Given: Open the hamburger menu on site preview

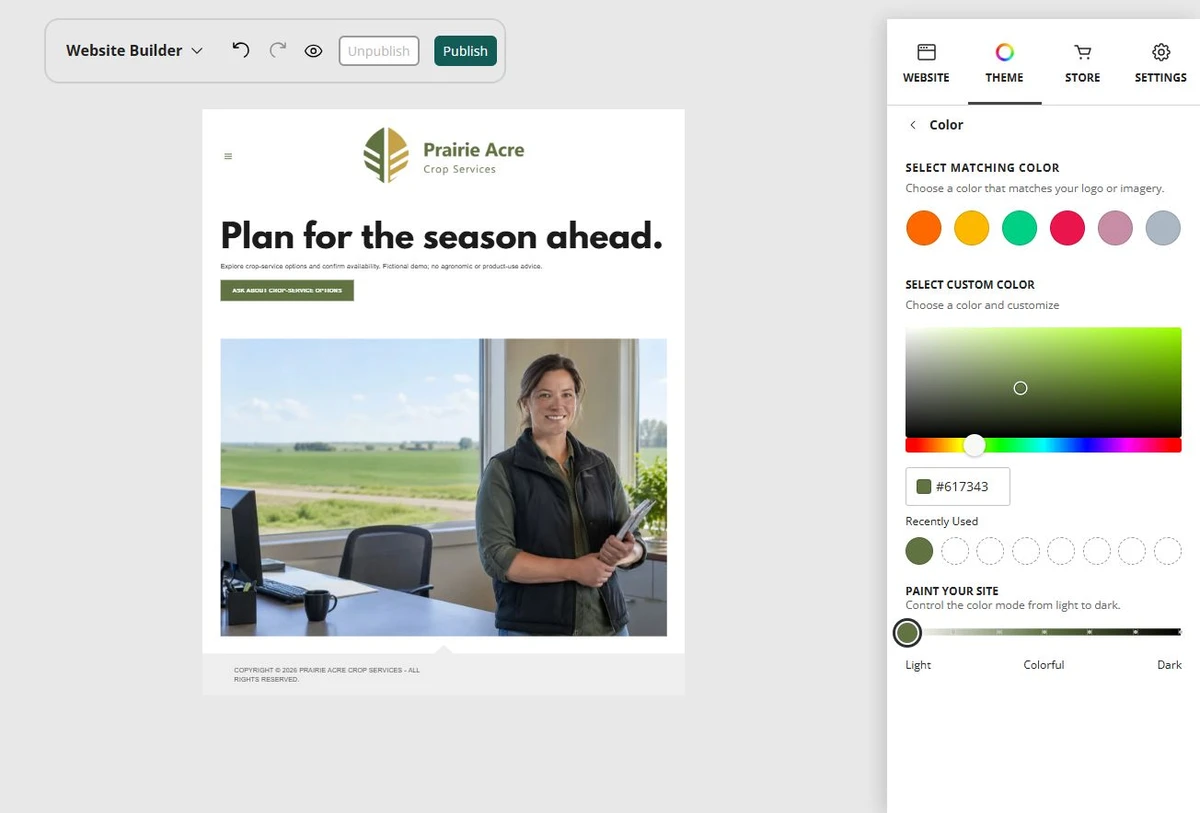Looking at the screenshot, I should point(228,156).
